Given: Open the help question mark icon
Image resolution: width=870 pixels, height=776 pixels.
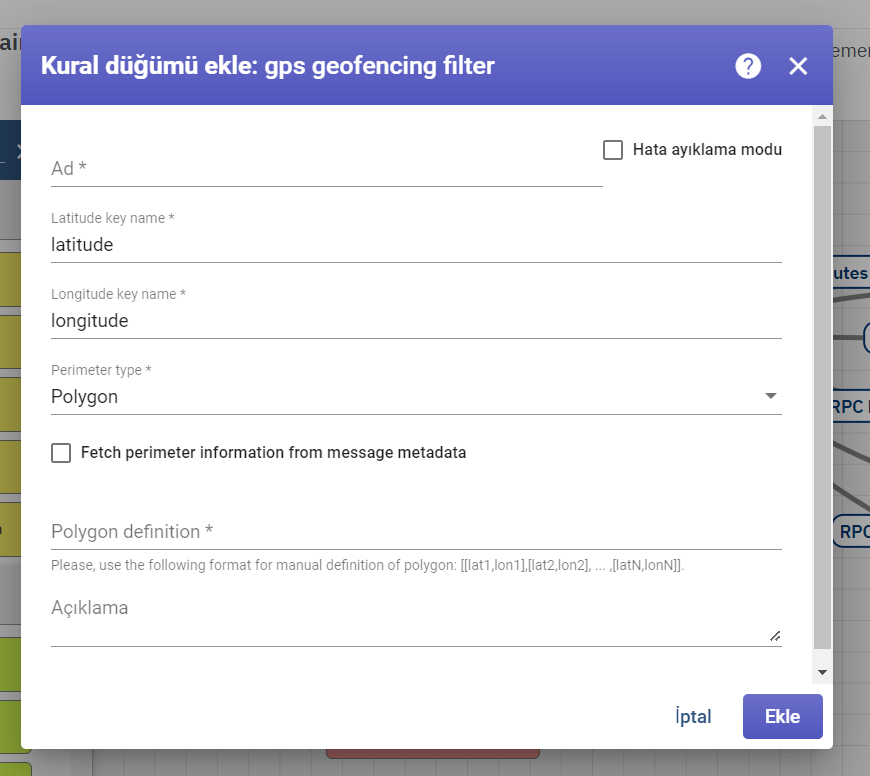Looking at the screenshot, I should (x=748, y=66).
